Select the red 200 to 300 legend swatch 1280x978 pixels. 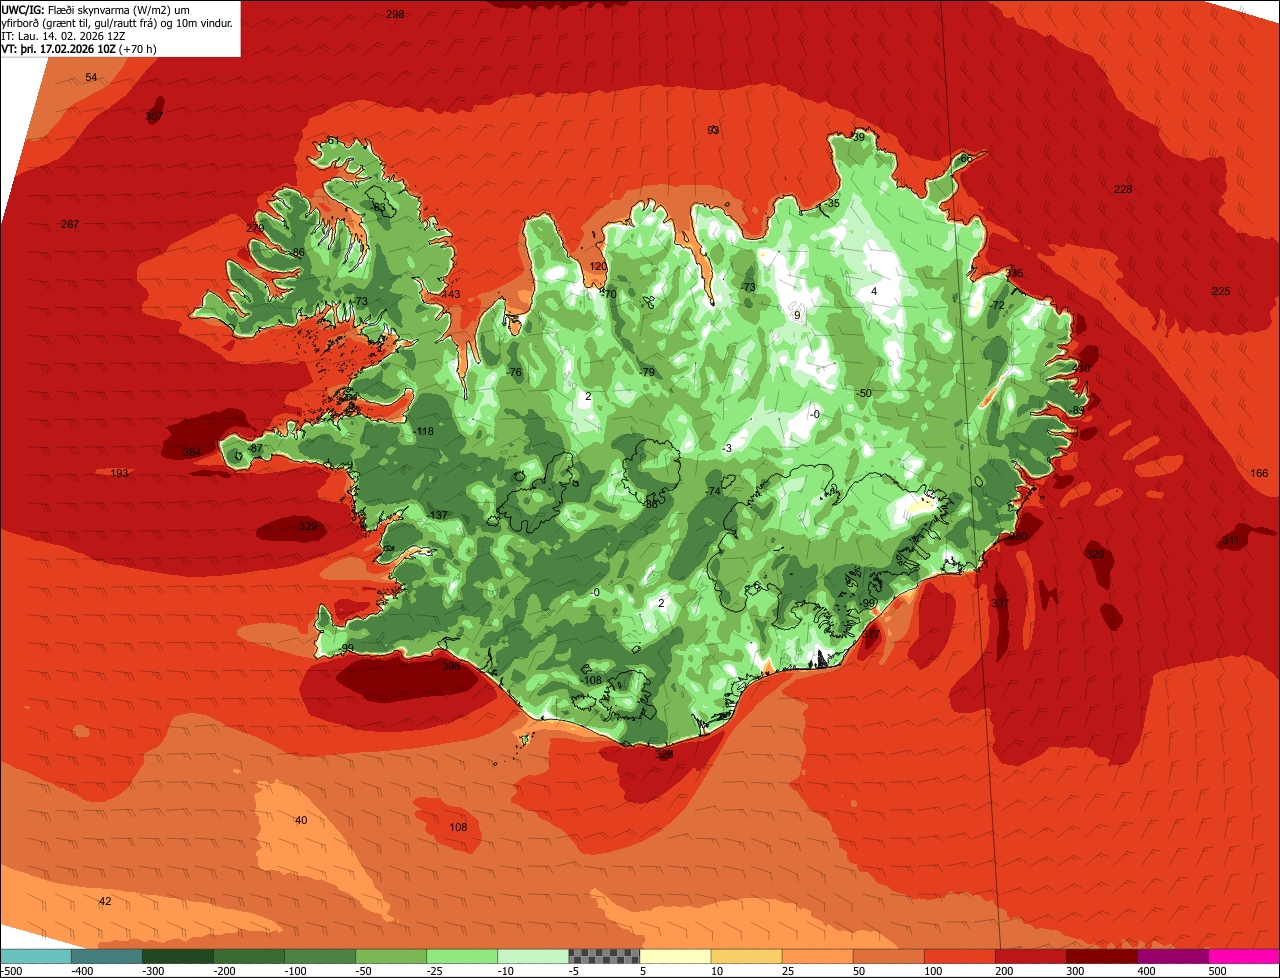(1030, 956)
